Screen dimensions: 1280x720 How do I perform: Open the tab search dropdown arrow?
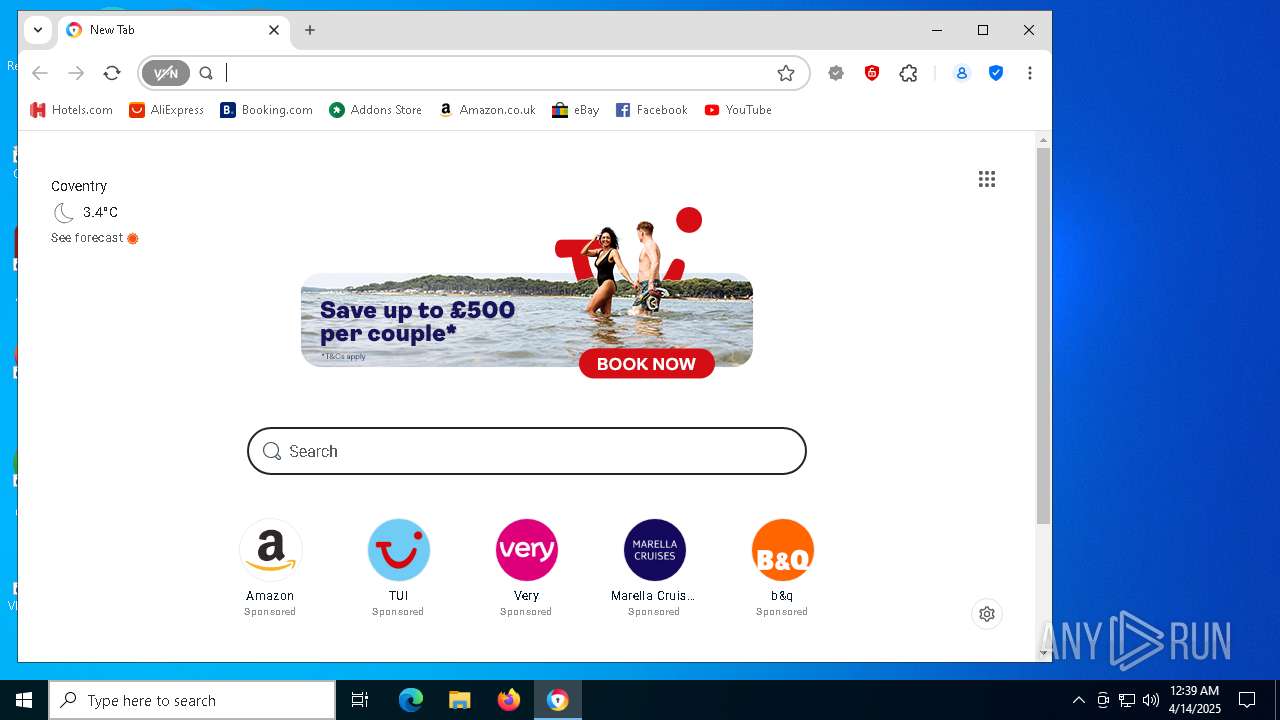[38, 30]
